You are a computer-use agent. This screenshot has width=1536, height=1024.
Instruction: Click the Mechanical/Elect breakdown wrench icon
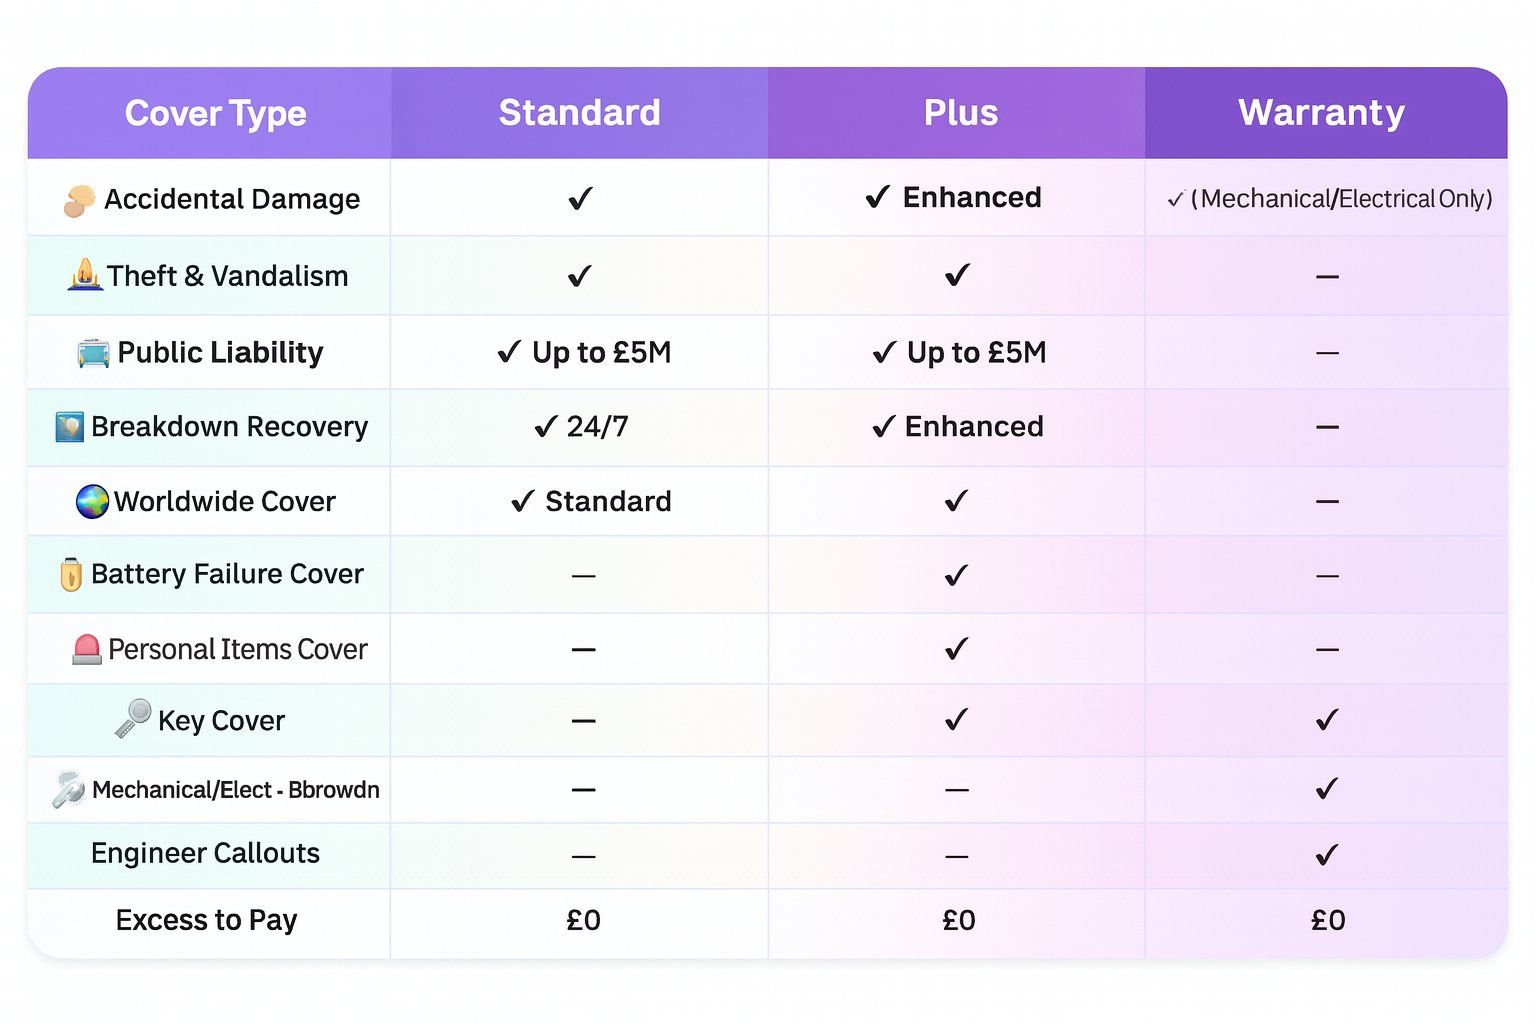[x=69, y=789]
